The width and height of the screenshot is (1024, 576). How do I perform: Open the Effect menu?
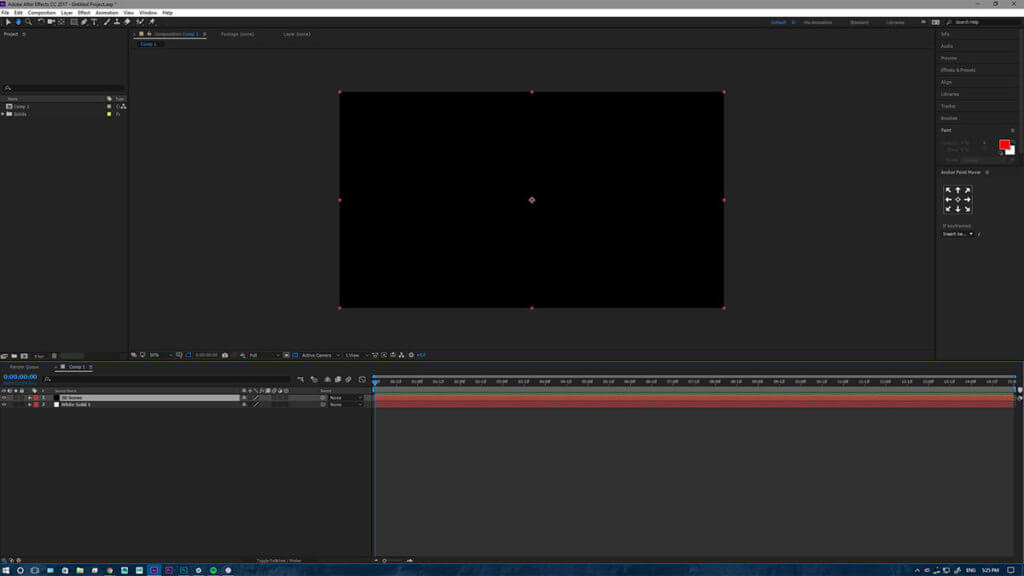click(x=84, y=12)
